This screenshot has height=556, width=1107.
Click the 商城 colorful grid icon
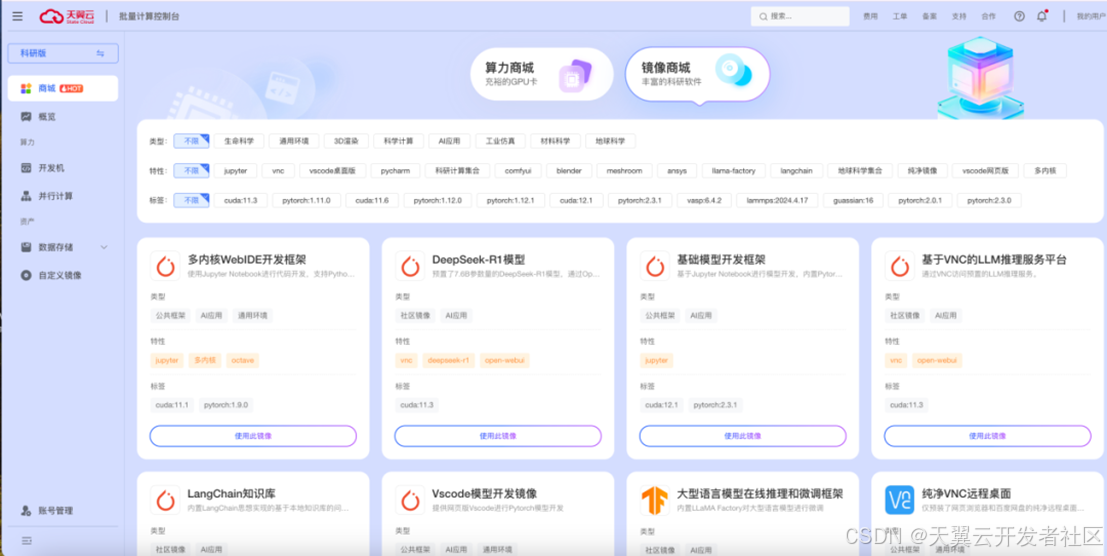click(26, 88)
